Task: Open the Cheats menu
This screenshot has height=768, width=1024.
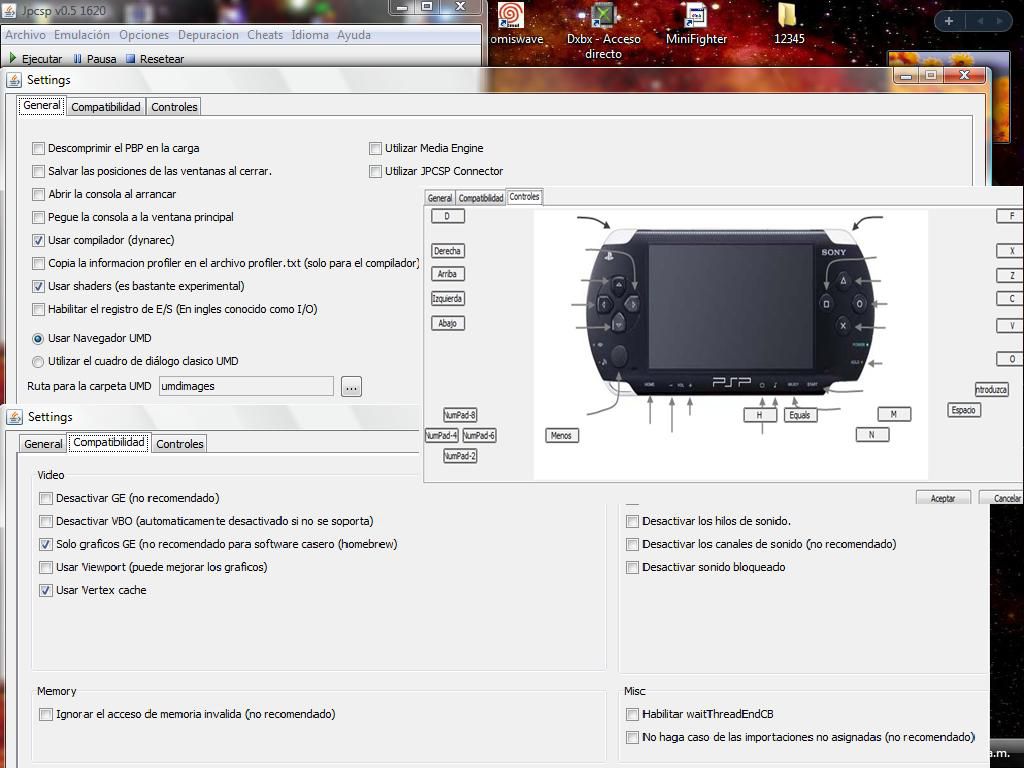Action: click(265, 35)
